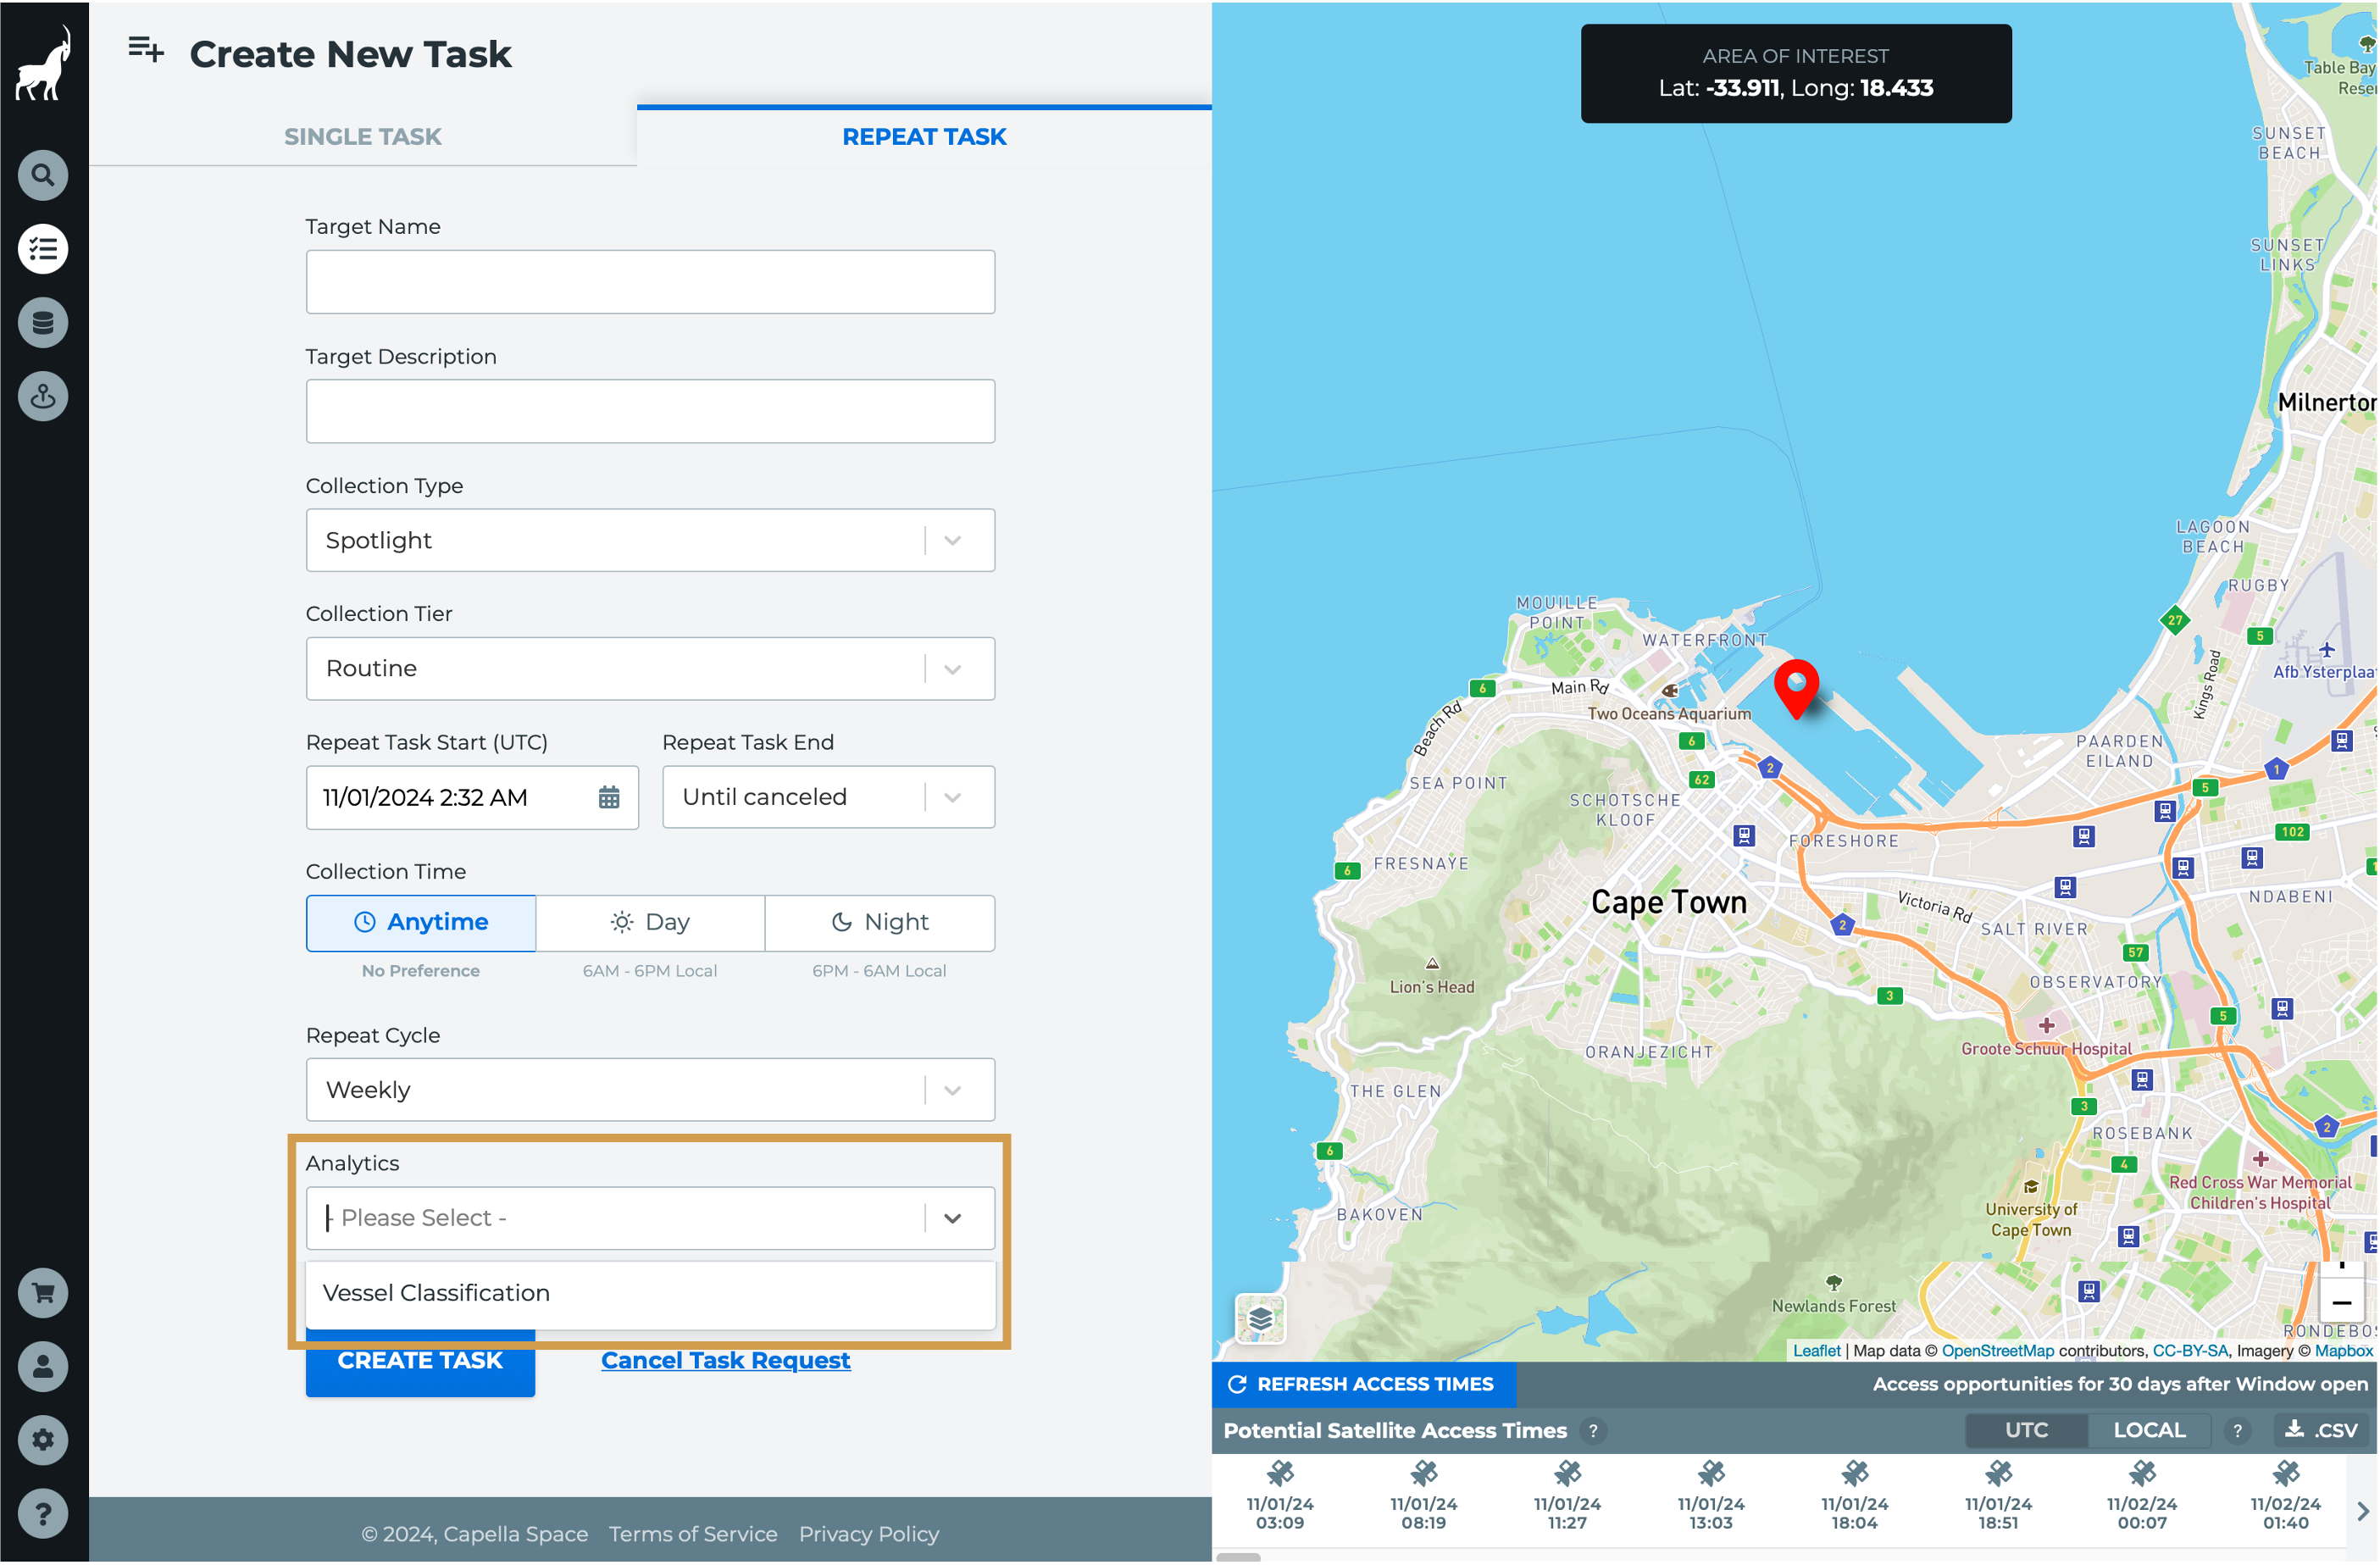Click the search icon in the sidebar
This screenshot has width=2380, height=1565.
(43, 175)
